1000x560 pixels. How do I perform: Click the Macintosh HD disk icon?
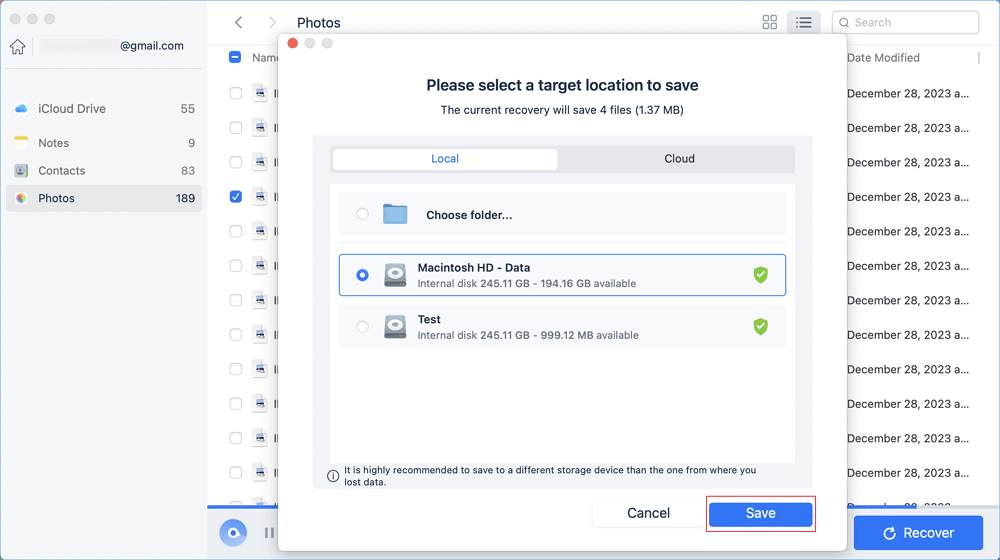pyautogui.click(x=396, y=275)
